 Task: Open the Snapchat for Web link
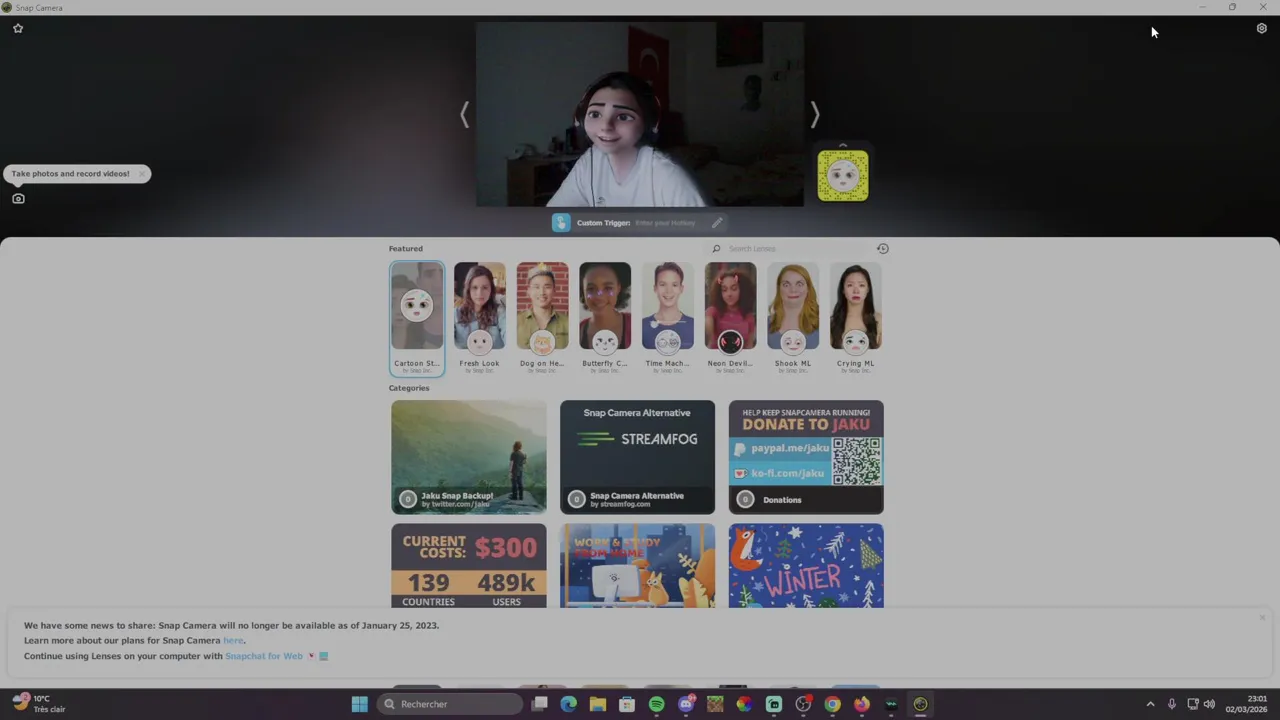click(x=264, y=657)
